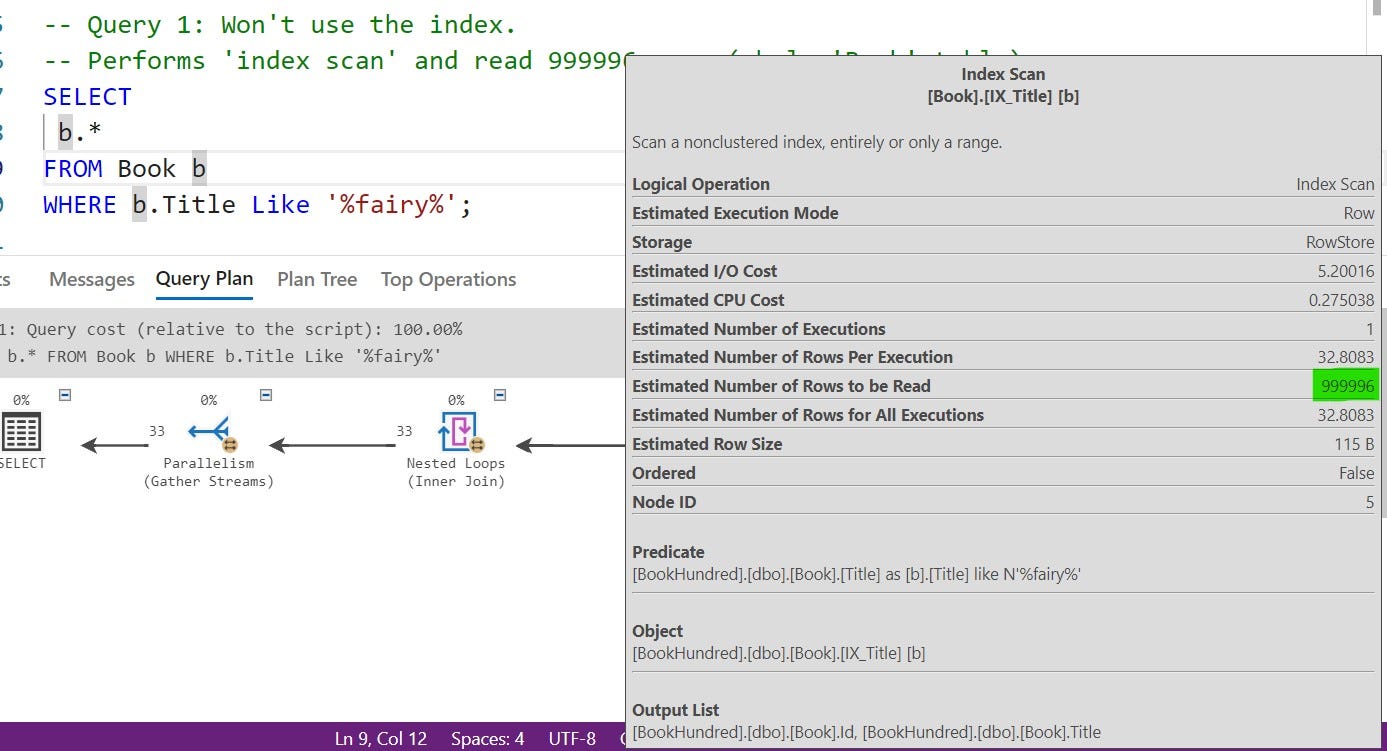Click the Storage RowStore value
The height and width of the screenshot is (751, 1387).
tap(1340, 242)
